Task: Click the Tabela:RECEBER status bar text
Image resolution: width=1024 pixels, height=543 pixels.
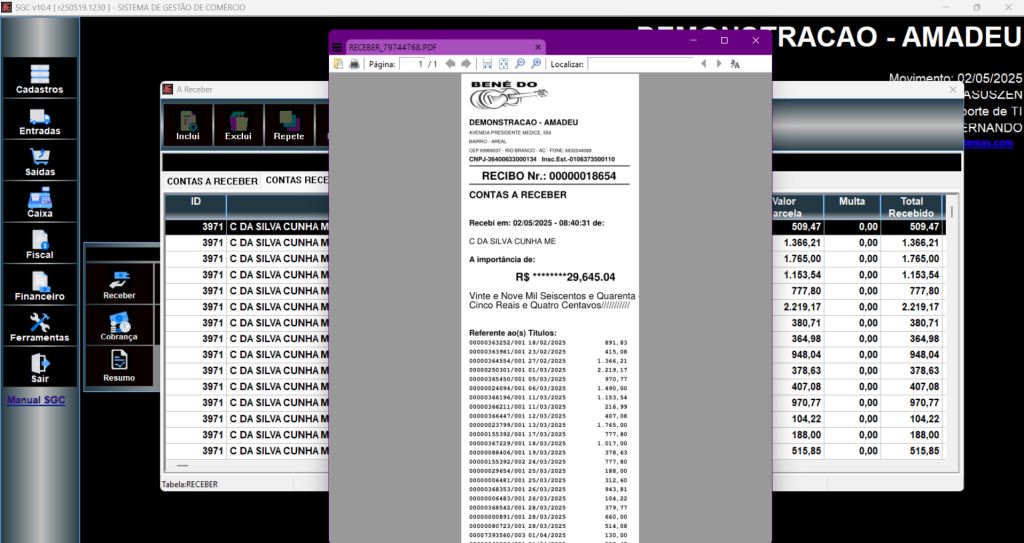Action: 189,484
